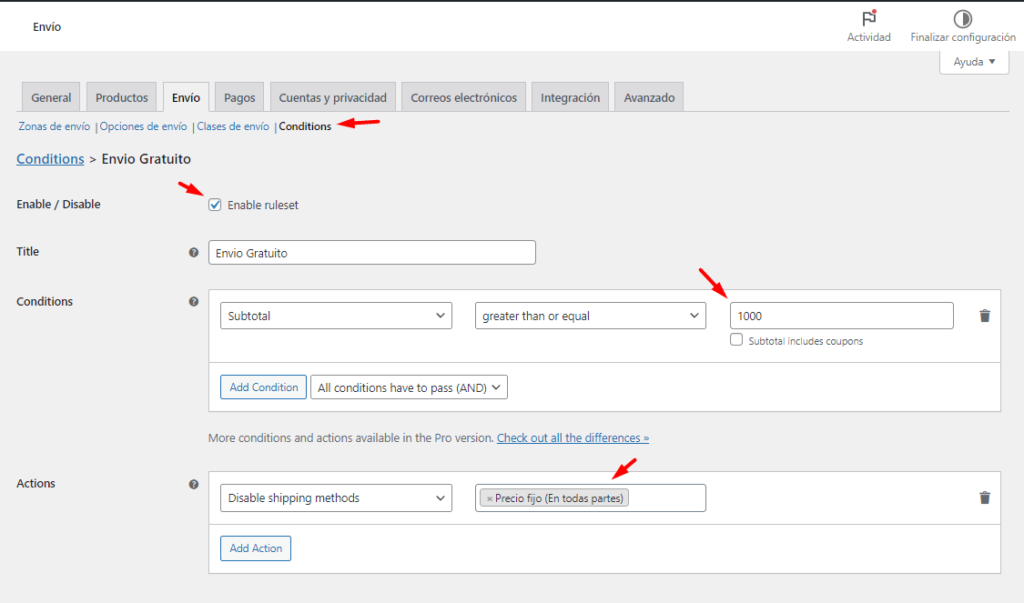Screen dimensions: 1024x603
Task: Delete the Subtotal condition row
Action: [985, 316]
